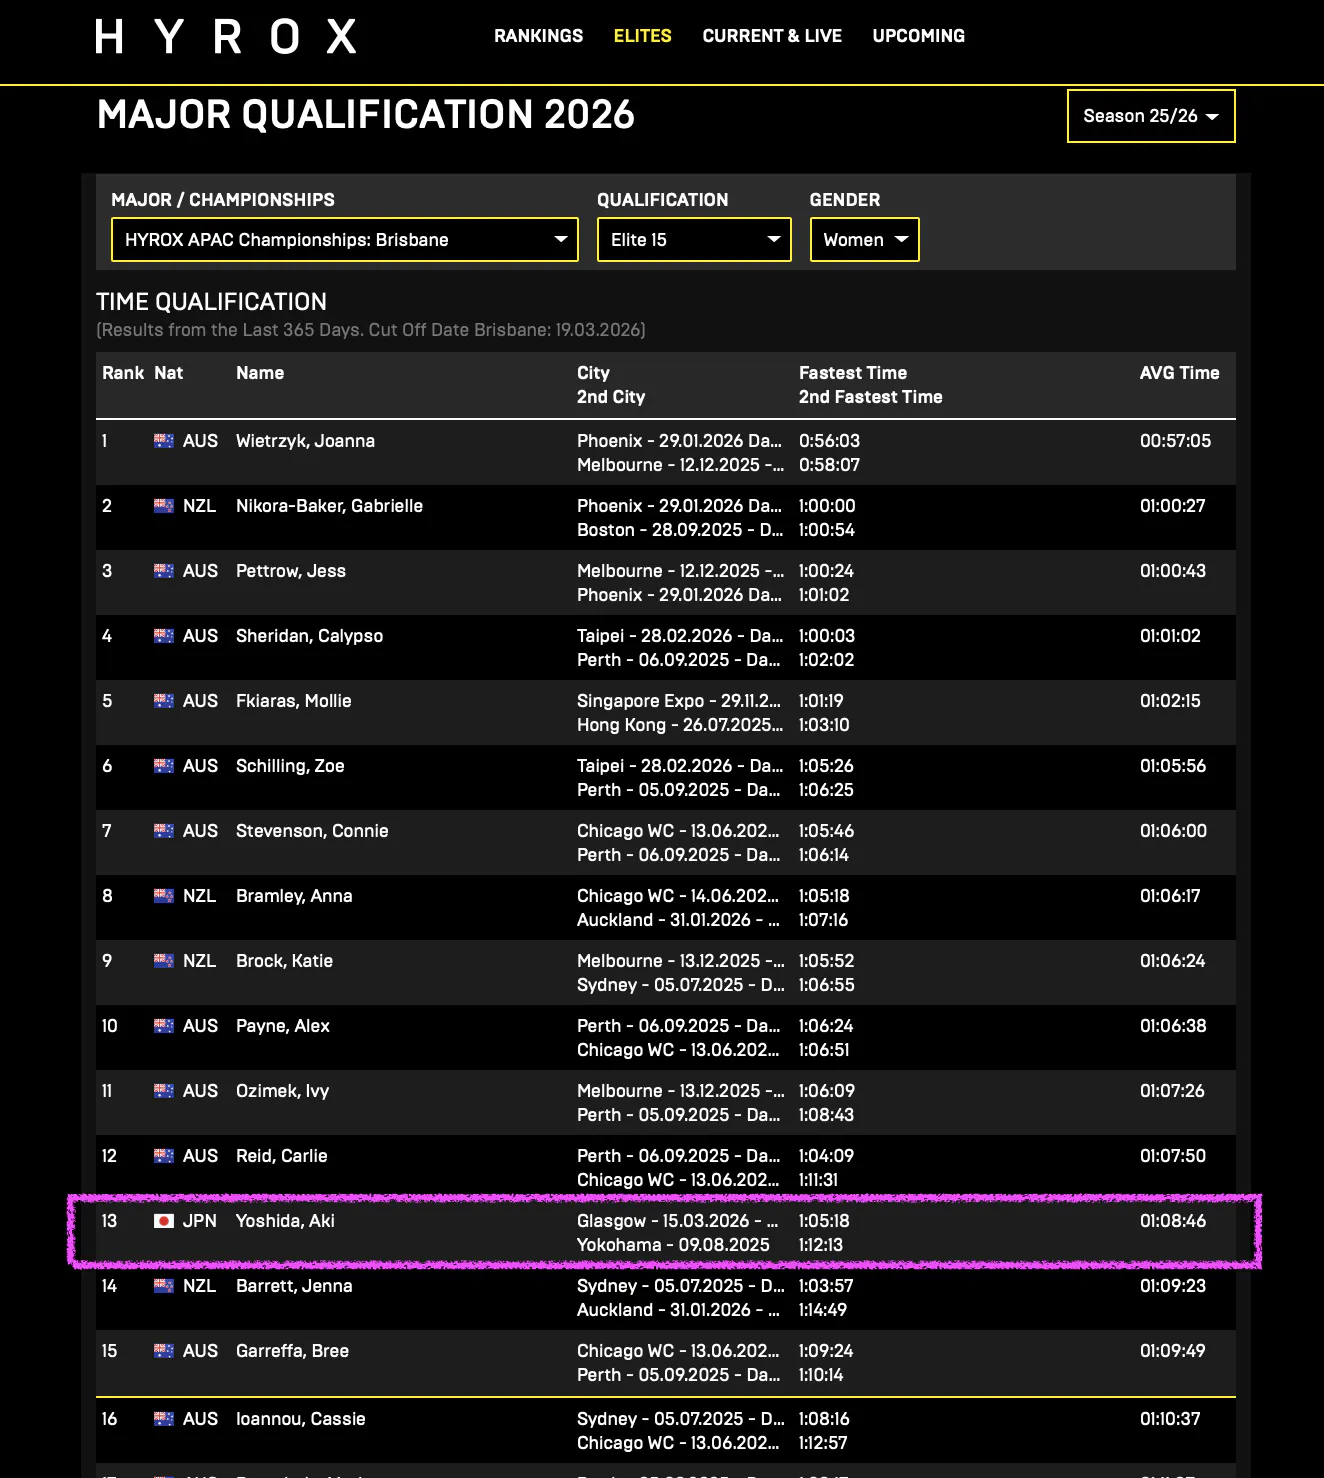Click the Australia flag next to Wietrzyk, Joanna

click(x=164, y=441)
